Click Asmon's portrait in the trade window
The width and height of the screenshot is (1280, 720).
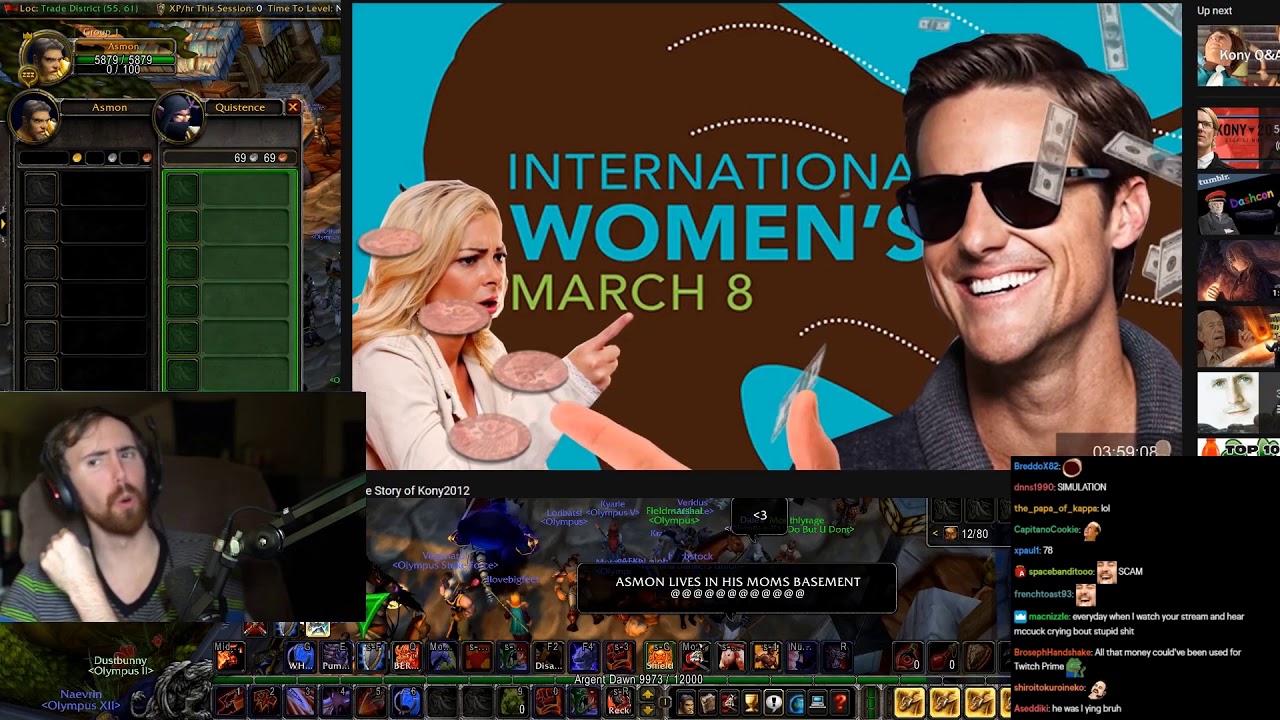point(34,119)
